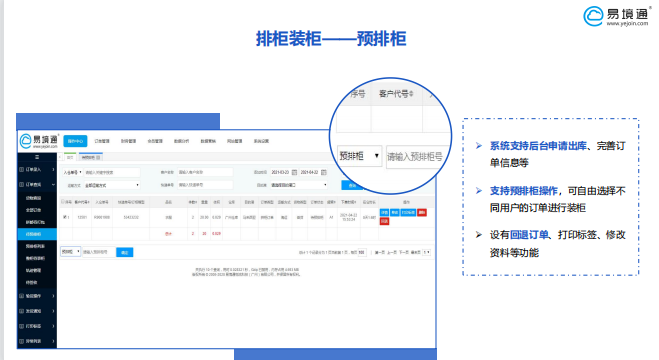The height and width of the screenshot is (360, 659).
Task: Tick the select-all checkbox in table header
Action: (x=63, y=202)
